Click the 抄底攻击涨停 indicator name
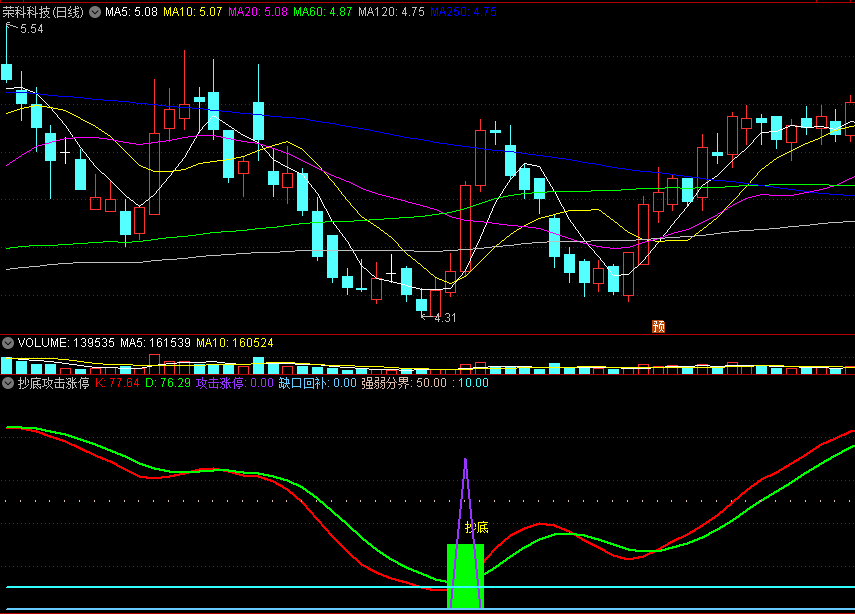The height and width of the screenshot is (614, 855). point(53,383)
